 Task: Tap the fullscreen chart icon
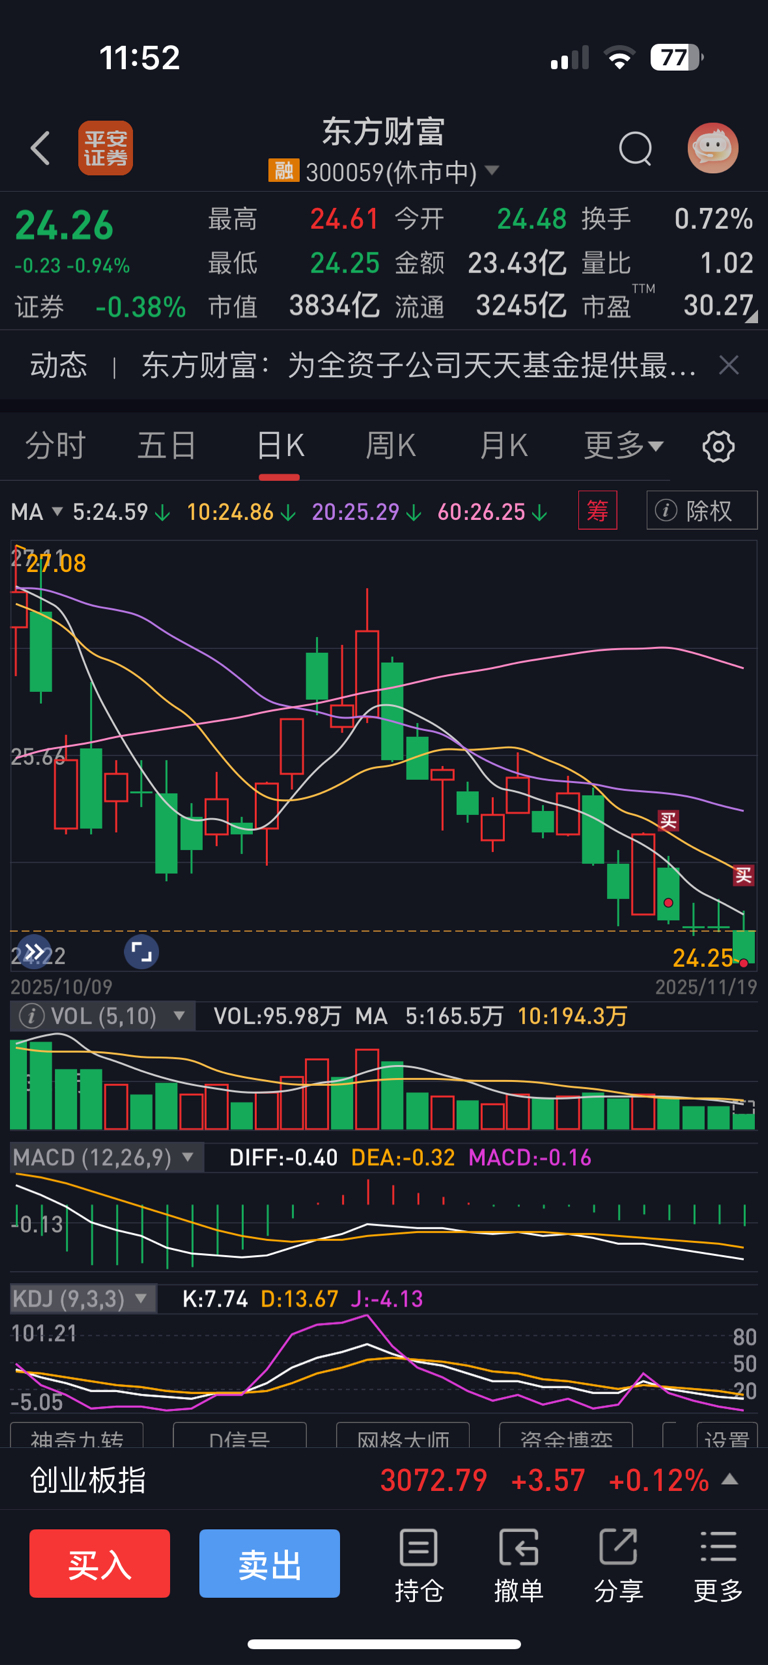click(x=142, y=953)
